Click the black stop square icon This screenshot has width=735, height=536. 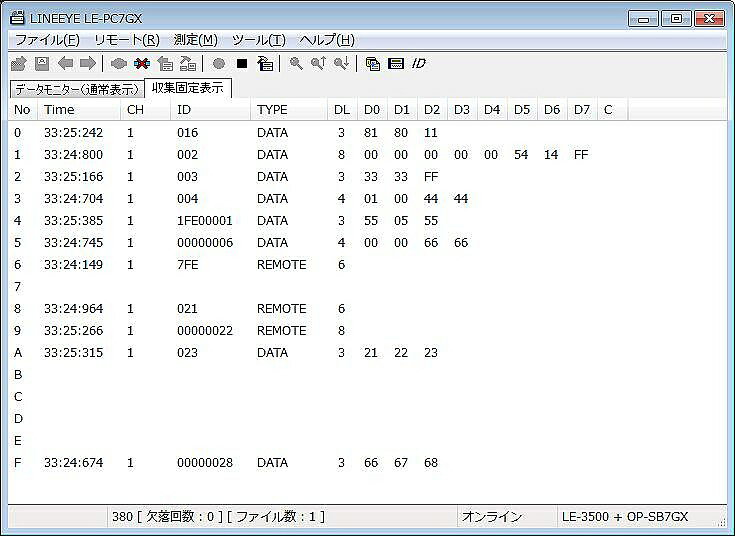242,63
